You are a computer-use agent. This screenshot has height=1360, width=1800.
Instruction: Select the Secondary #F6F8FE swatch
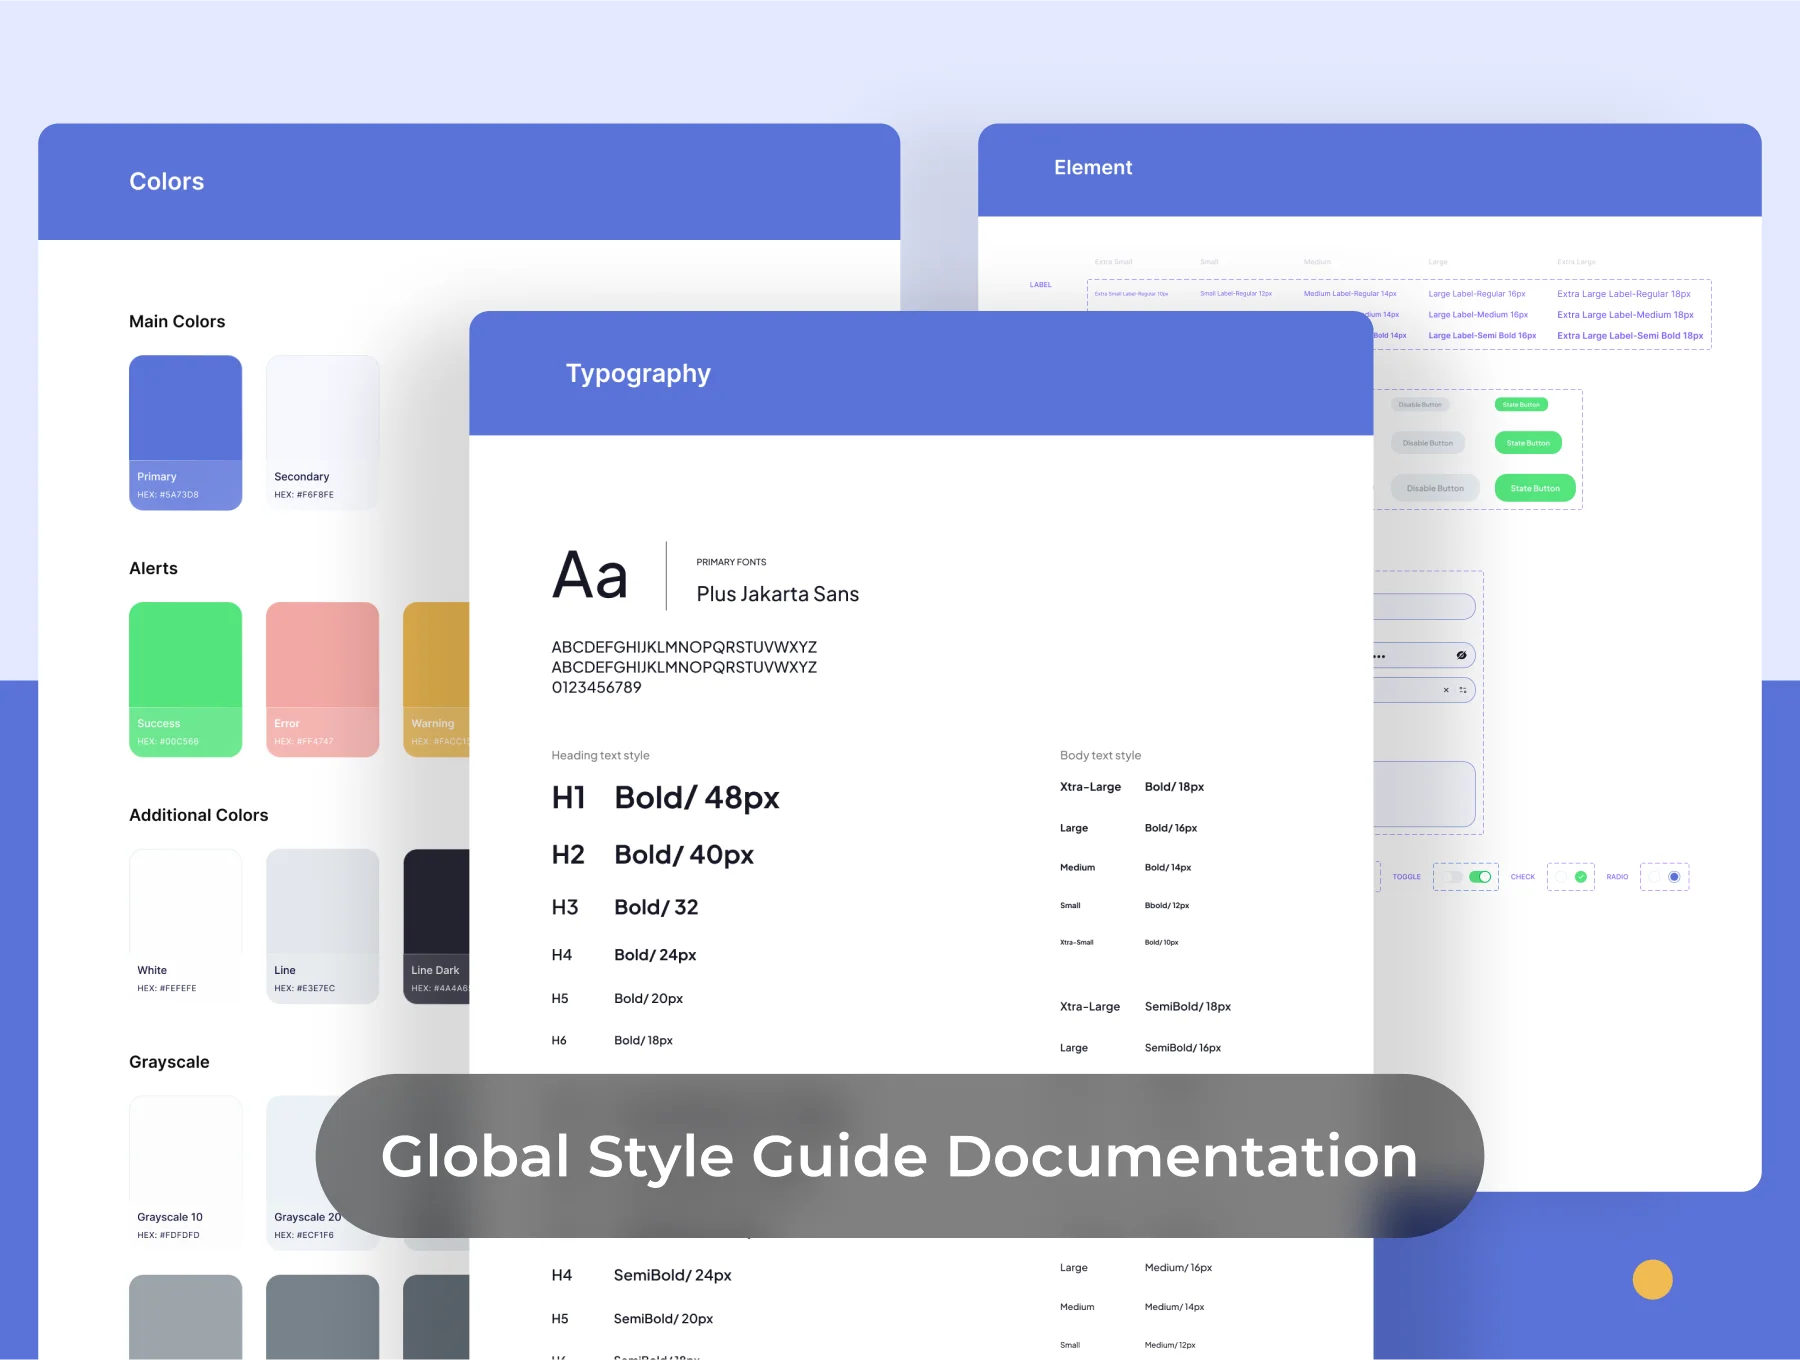[x=322, y=432]
